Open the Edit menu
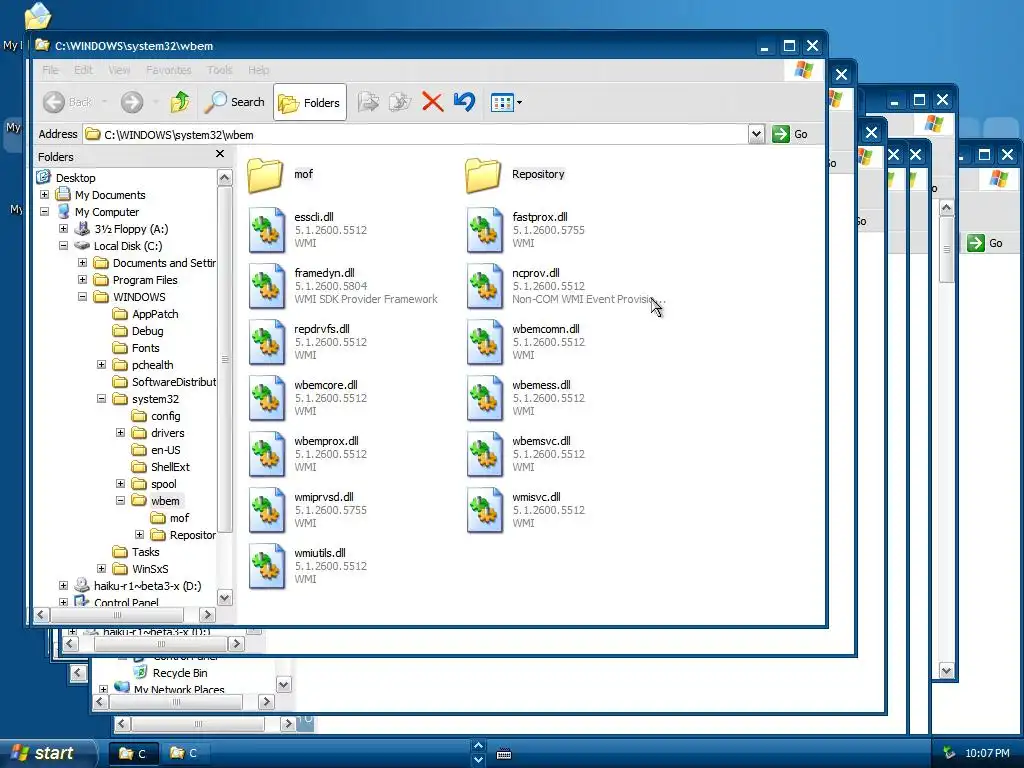The width and height of the screenshot is (1024, 768). (x=83, y=70)
